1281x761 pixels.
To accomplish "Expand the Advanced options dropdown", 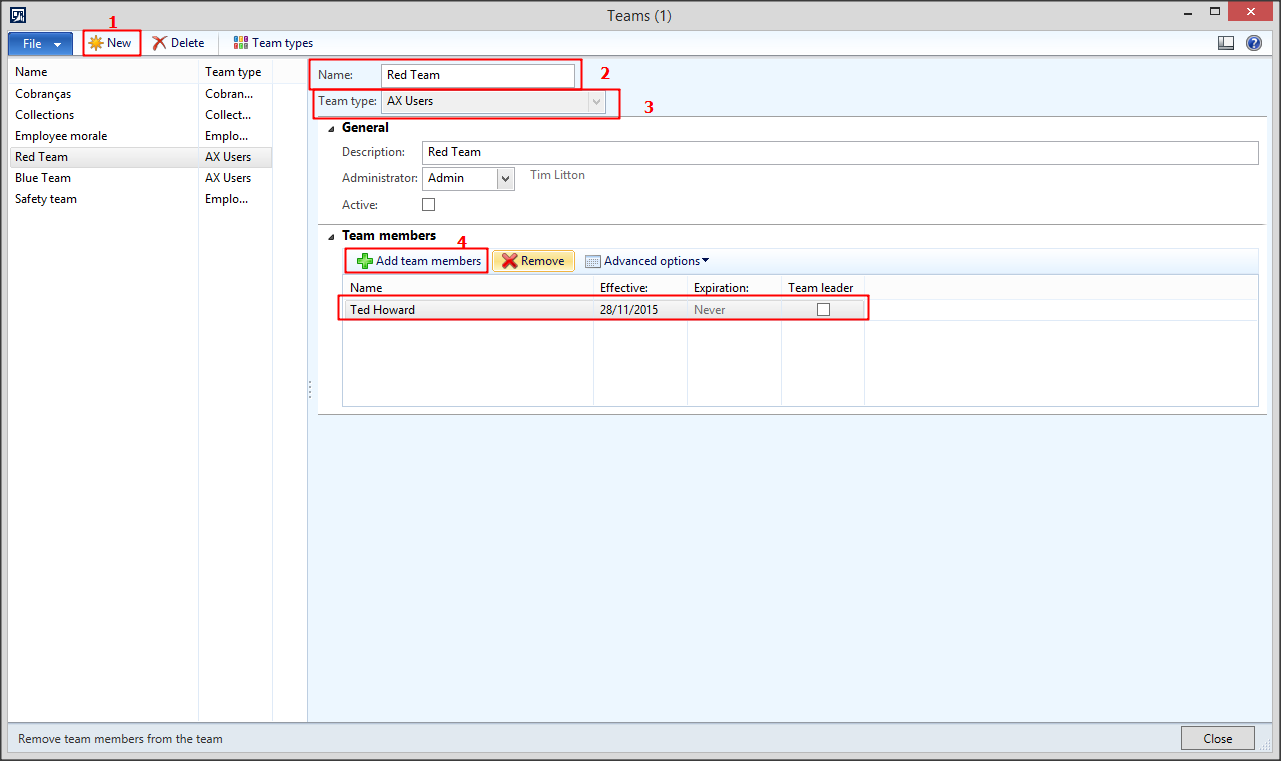I will click(705, 260).
